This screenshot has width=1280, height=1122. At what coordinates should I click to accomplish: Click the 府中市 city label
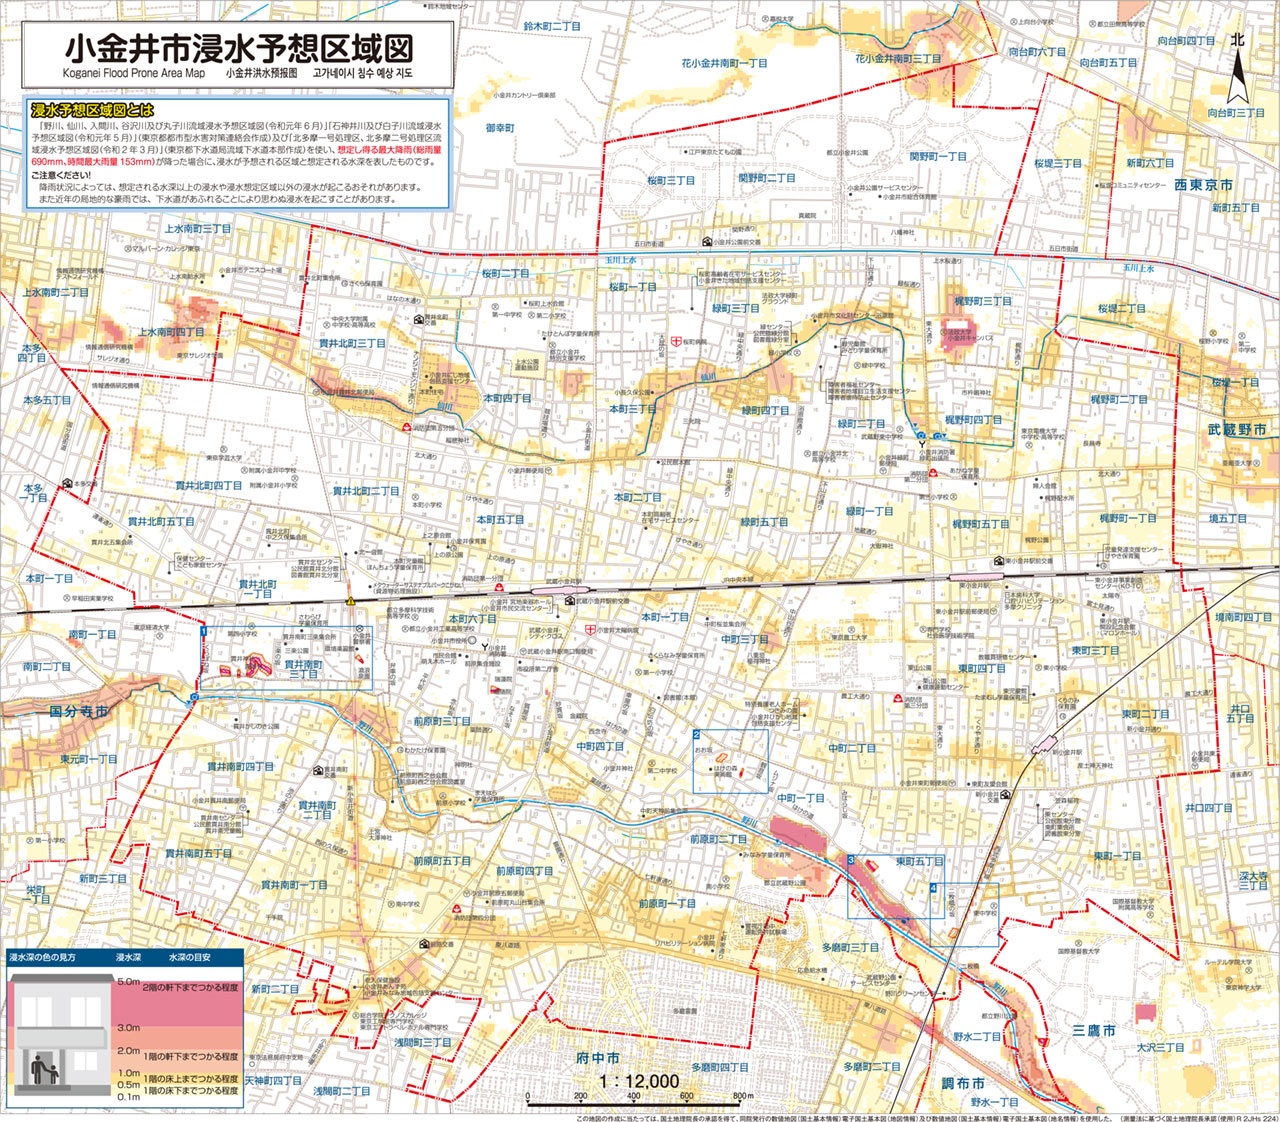(598, 1058)
